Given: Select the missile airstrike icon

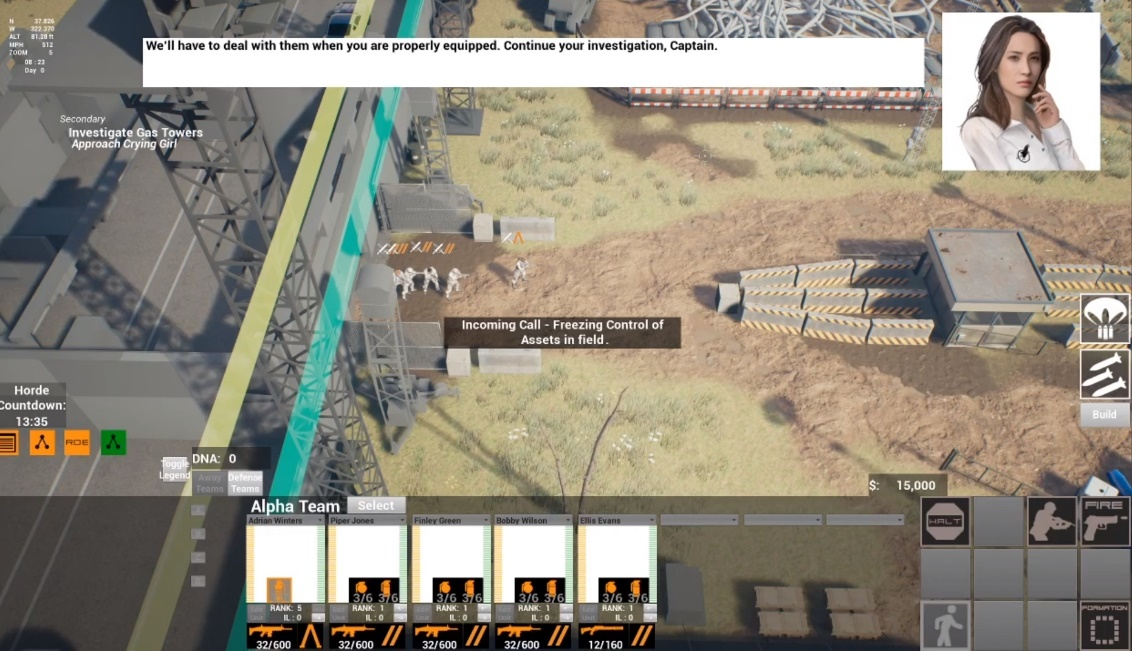Looking at the screenshot, I should pos(1104,374).
